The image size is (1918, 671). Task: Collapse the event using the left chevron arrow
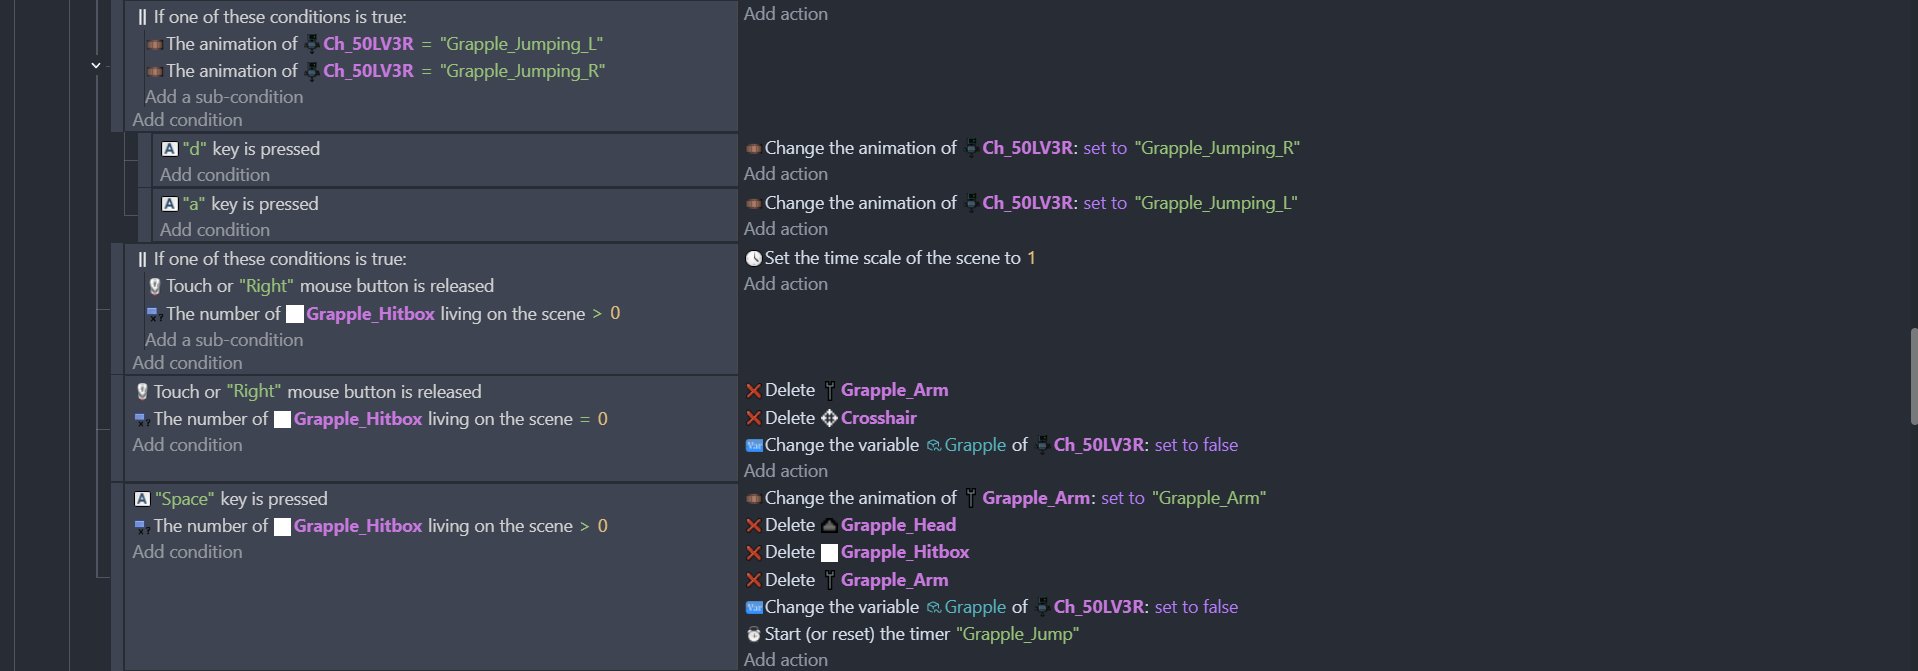pyautogui.click(x=96, y=65)
